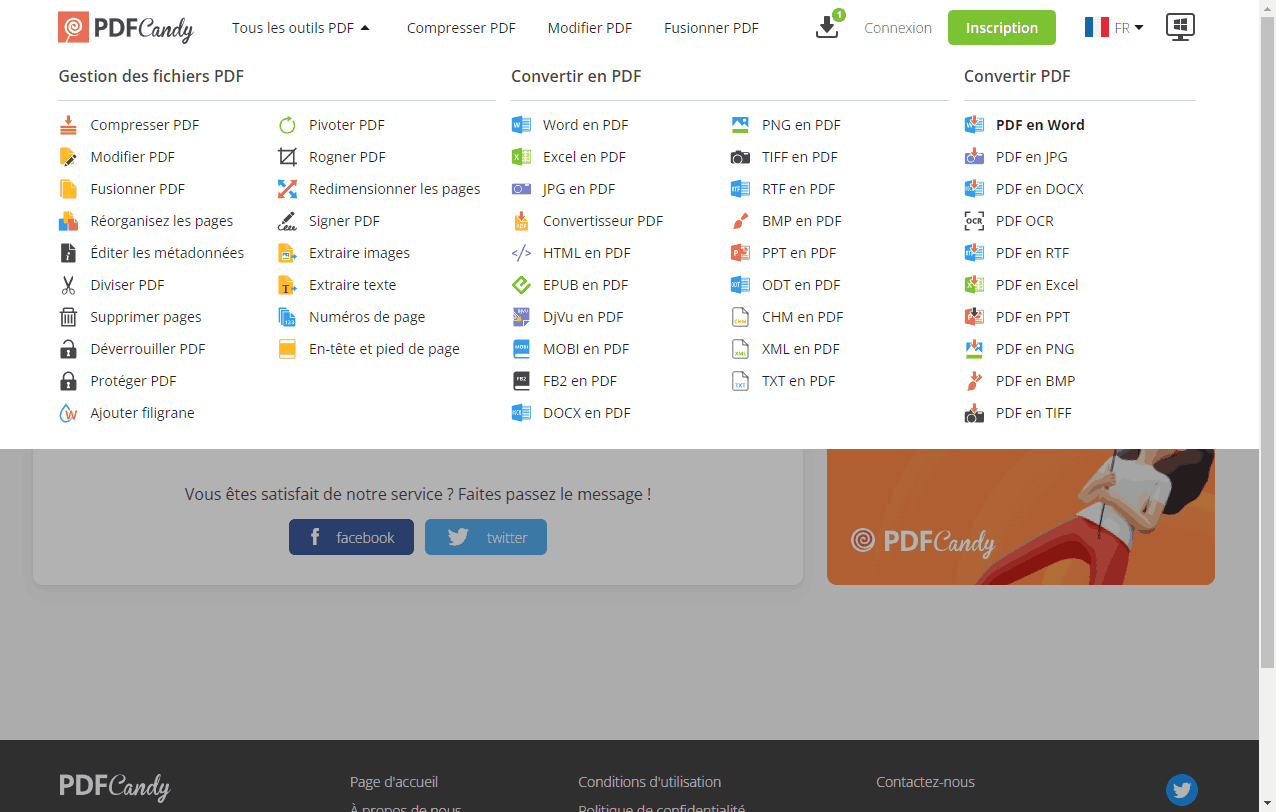Viewport: 1276px width, 812px height.
Task: Click the Extraire texte icon
Action: coord(287,285)
